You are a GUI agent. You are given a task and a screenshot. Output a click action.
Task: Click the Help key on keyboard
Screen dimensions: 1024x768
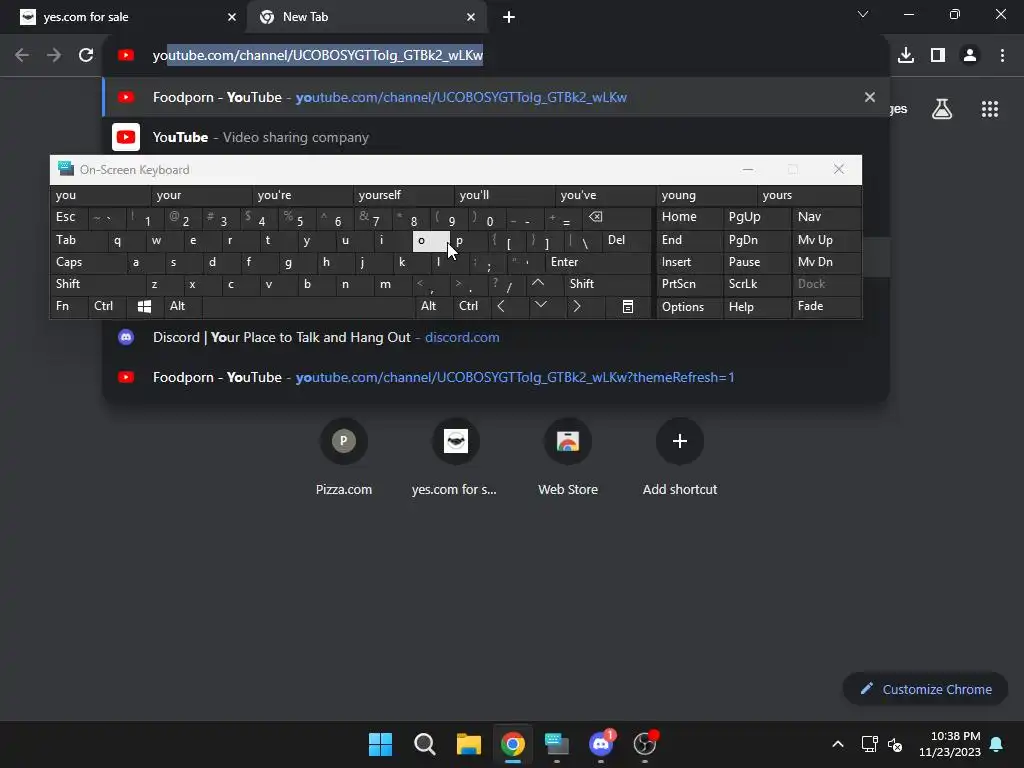pos(756,306)
